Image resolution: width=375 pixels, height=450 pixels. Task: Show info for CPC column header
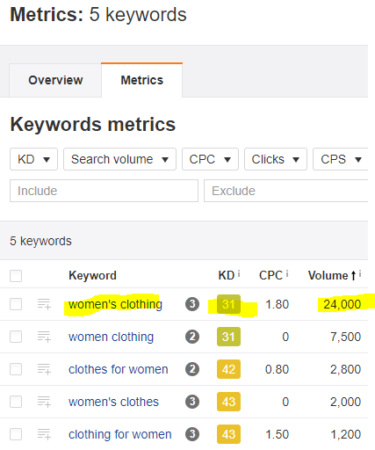tap(287, 274)
